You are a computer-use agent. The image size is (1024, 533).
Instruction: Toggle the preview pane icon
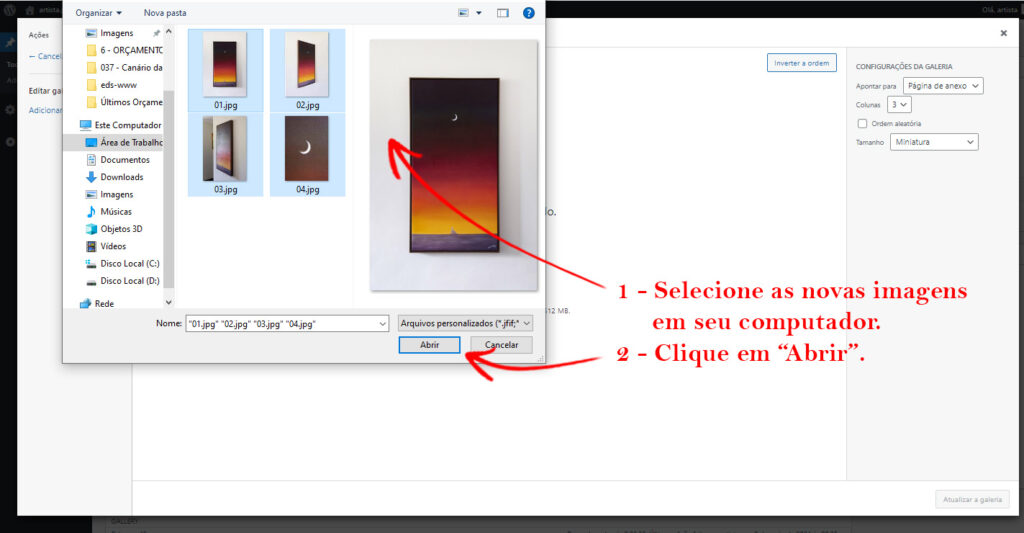(502, 12)
